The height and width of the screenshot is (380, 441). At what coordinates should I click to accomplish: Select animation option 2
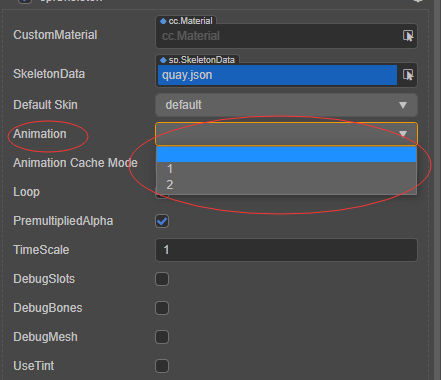[286, 185]
